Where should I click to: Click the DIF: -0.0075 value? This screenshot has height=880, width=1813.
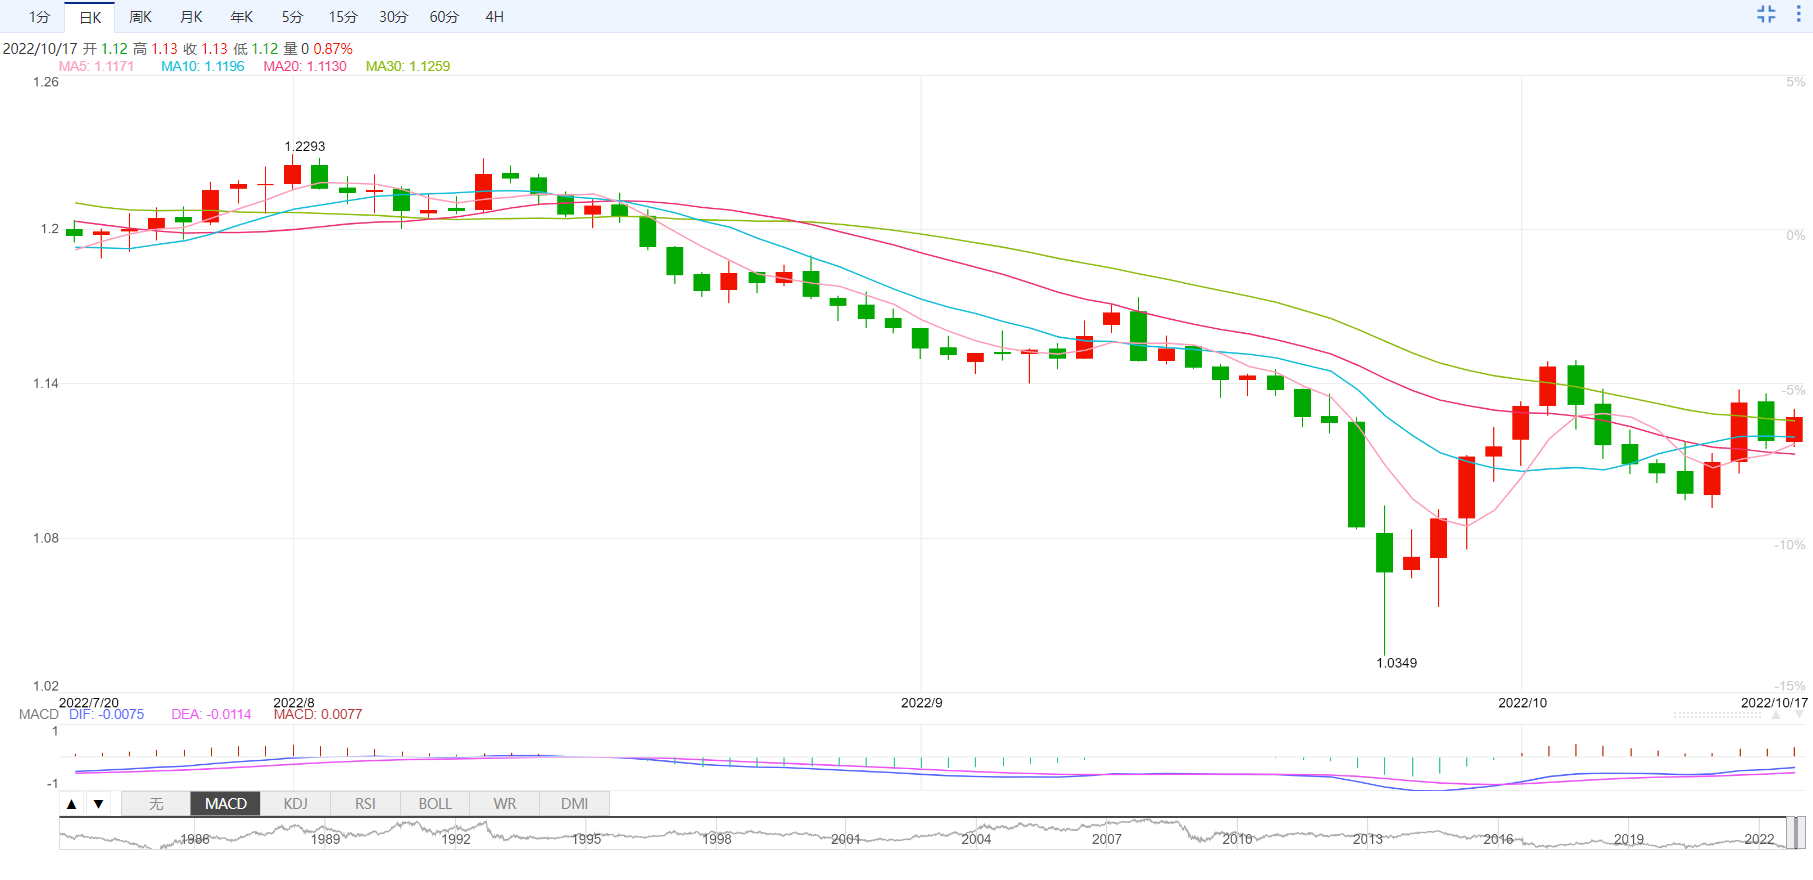click(106, 714)
